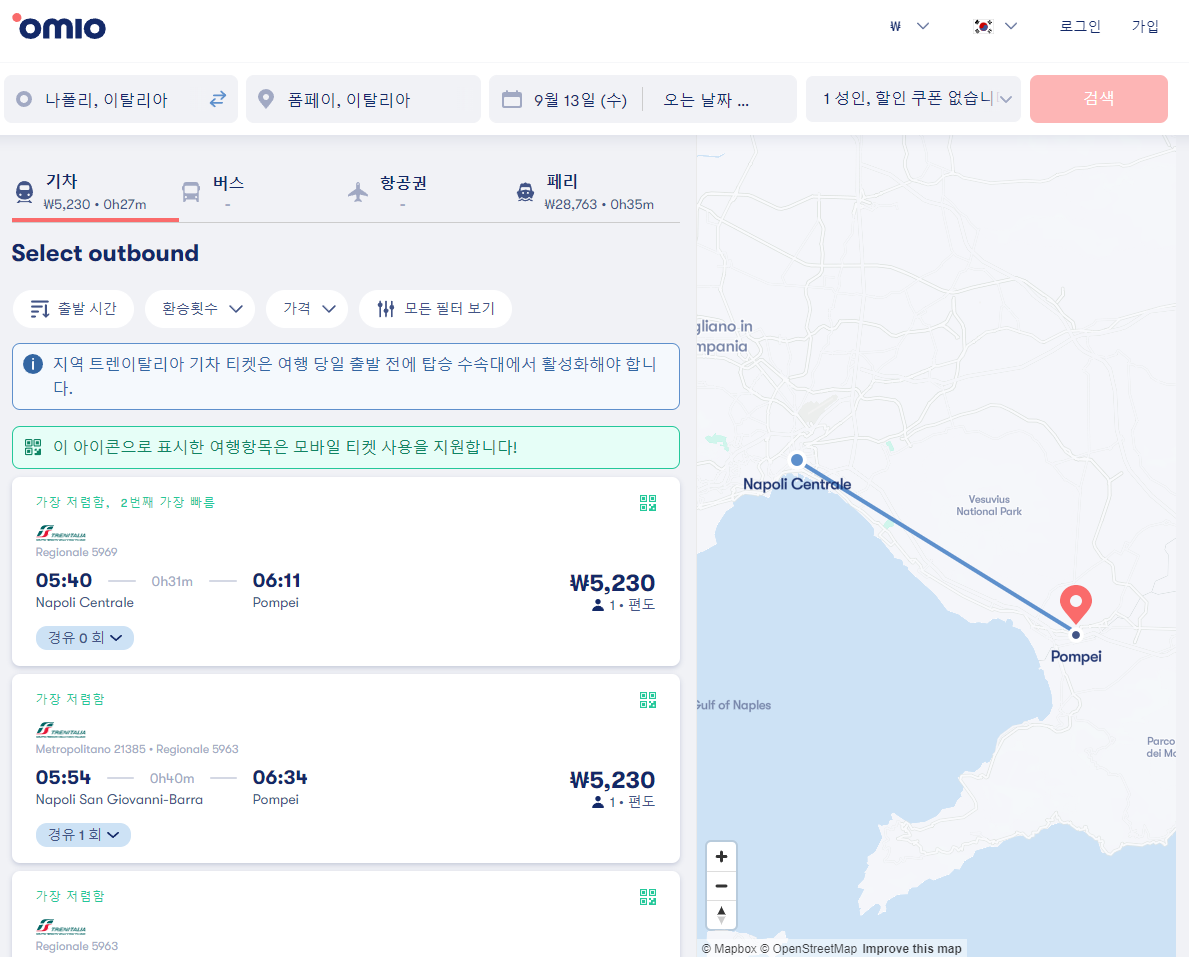
Task: Click the origin circle icon beside 나폴리
Action: [x=24, y=99]
